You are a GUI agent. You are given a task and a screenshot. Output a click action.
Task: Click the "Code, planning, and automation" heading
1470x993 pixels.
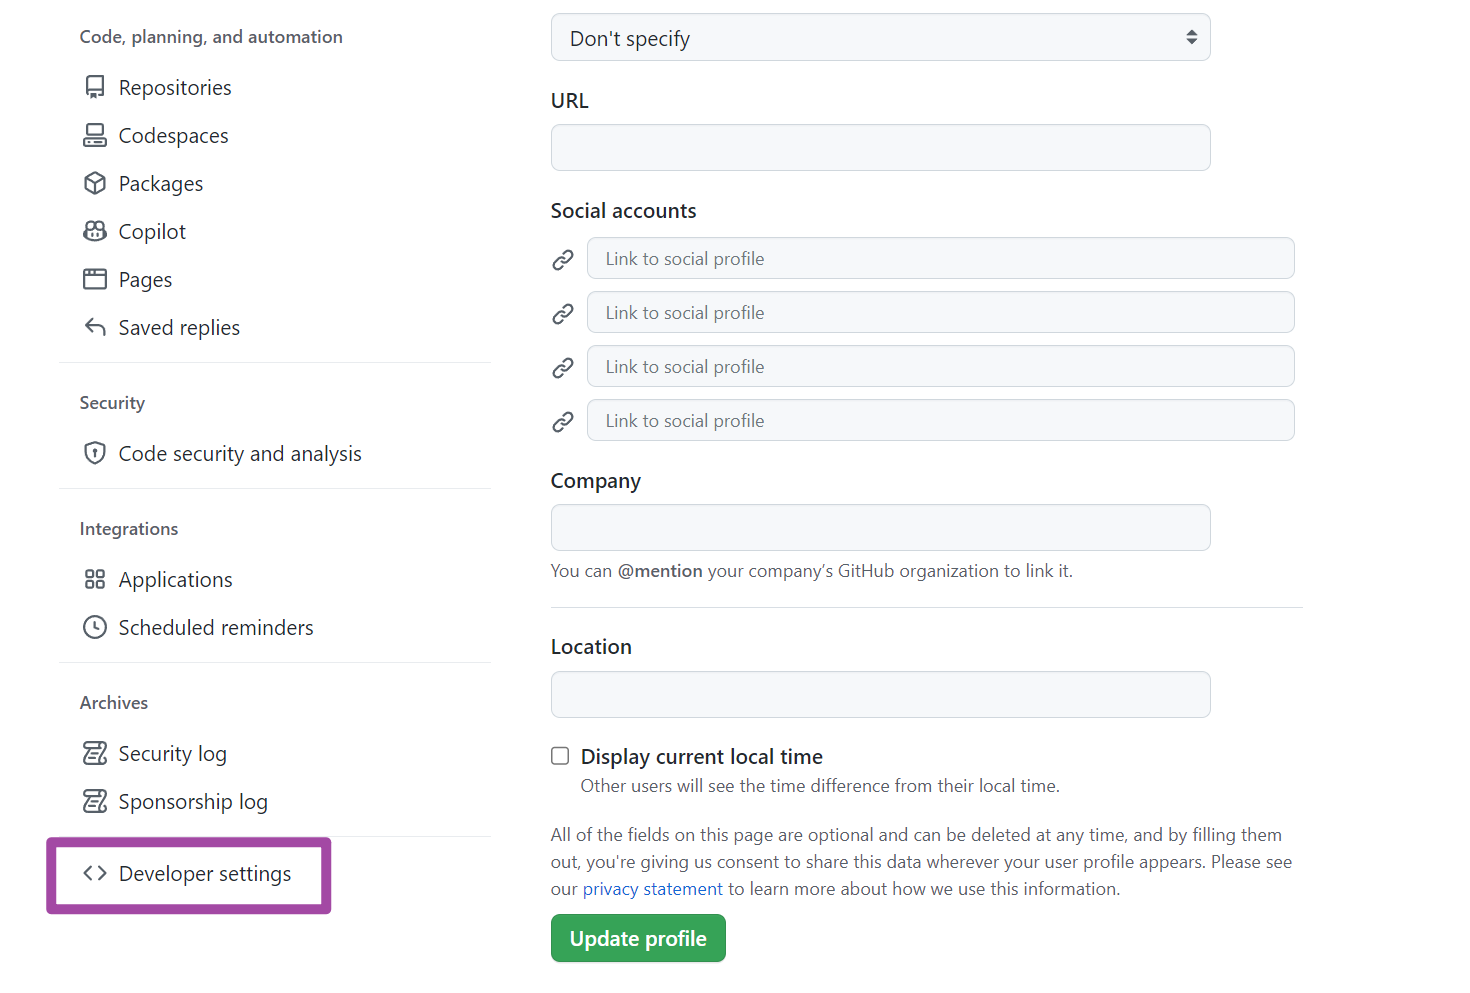pos(211,37)
